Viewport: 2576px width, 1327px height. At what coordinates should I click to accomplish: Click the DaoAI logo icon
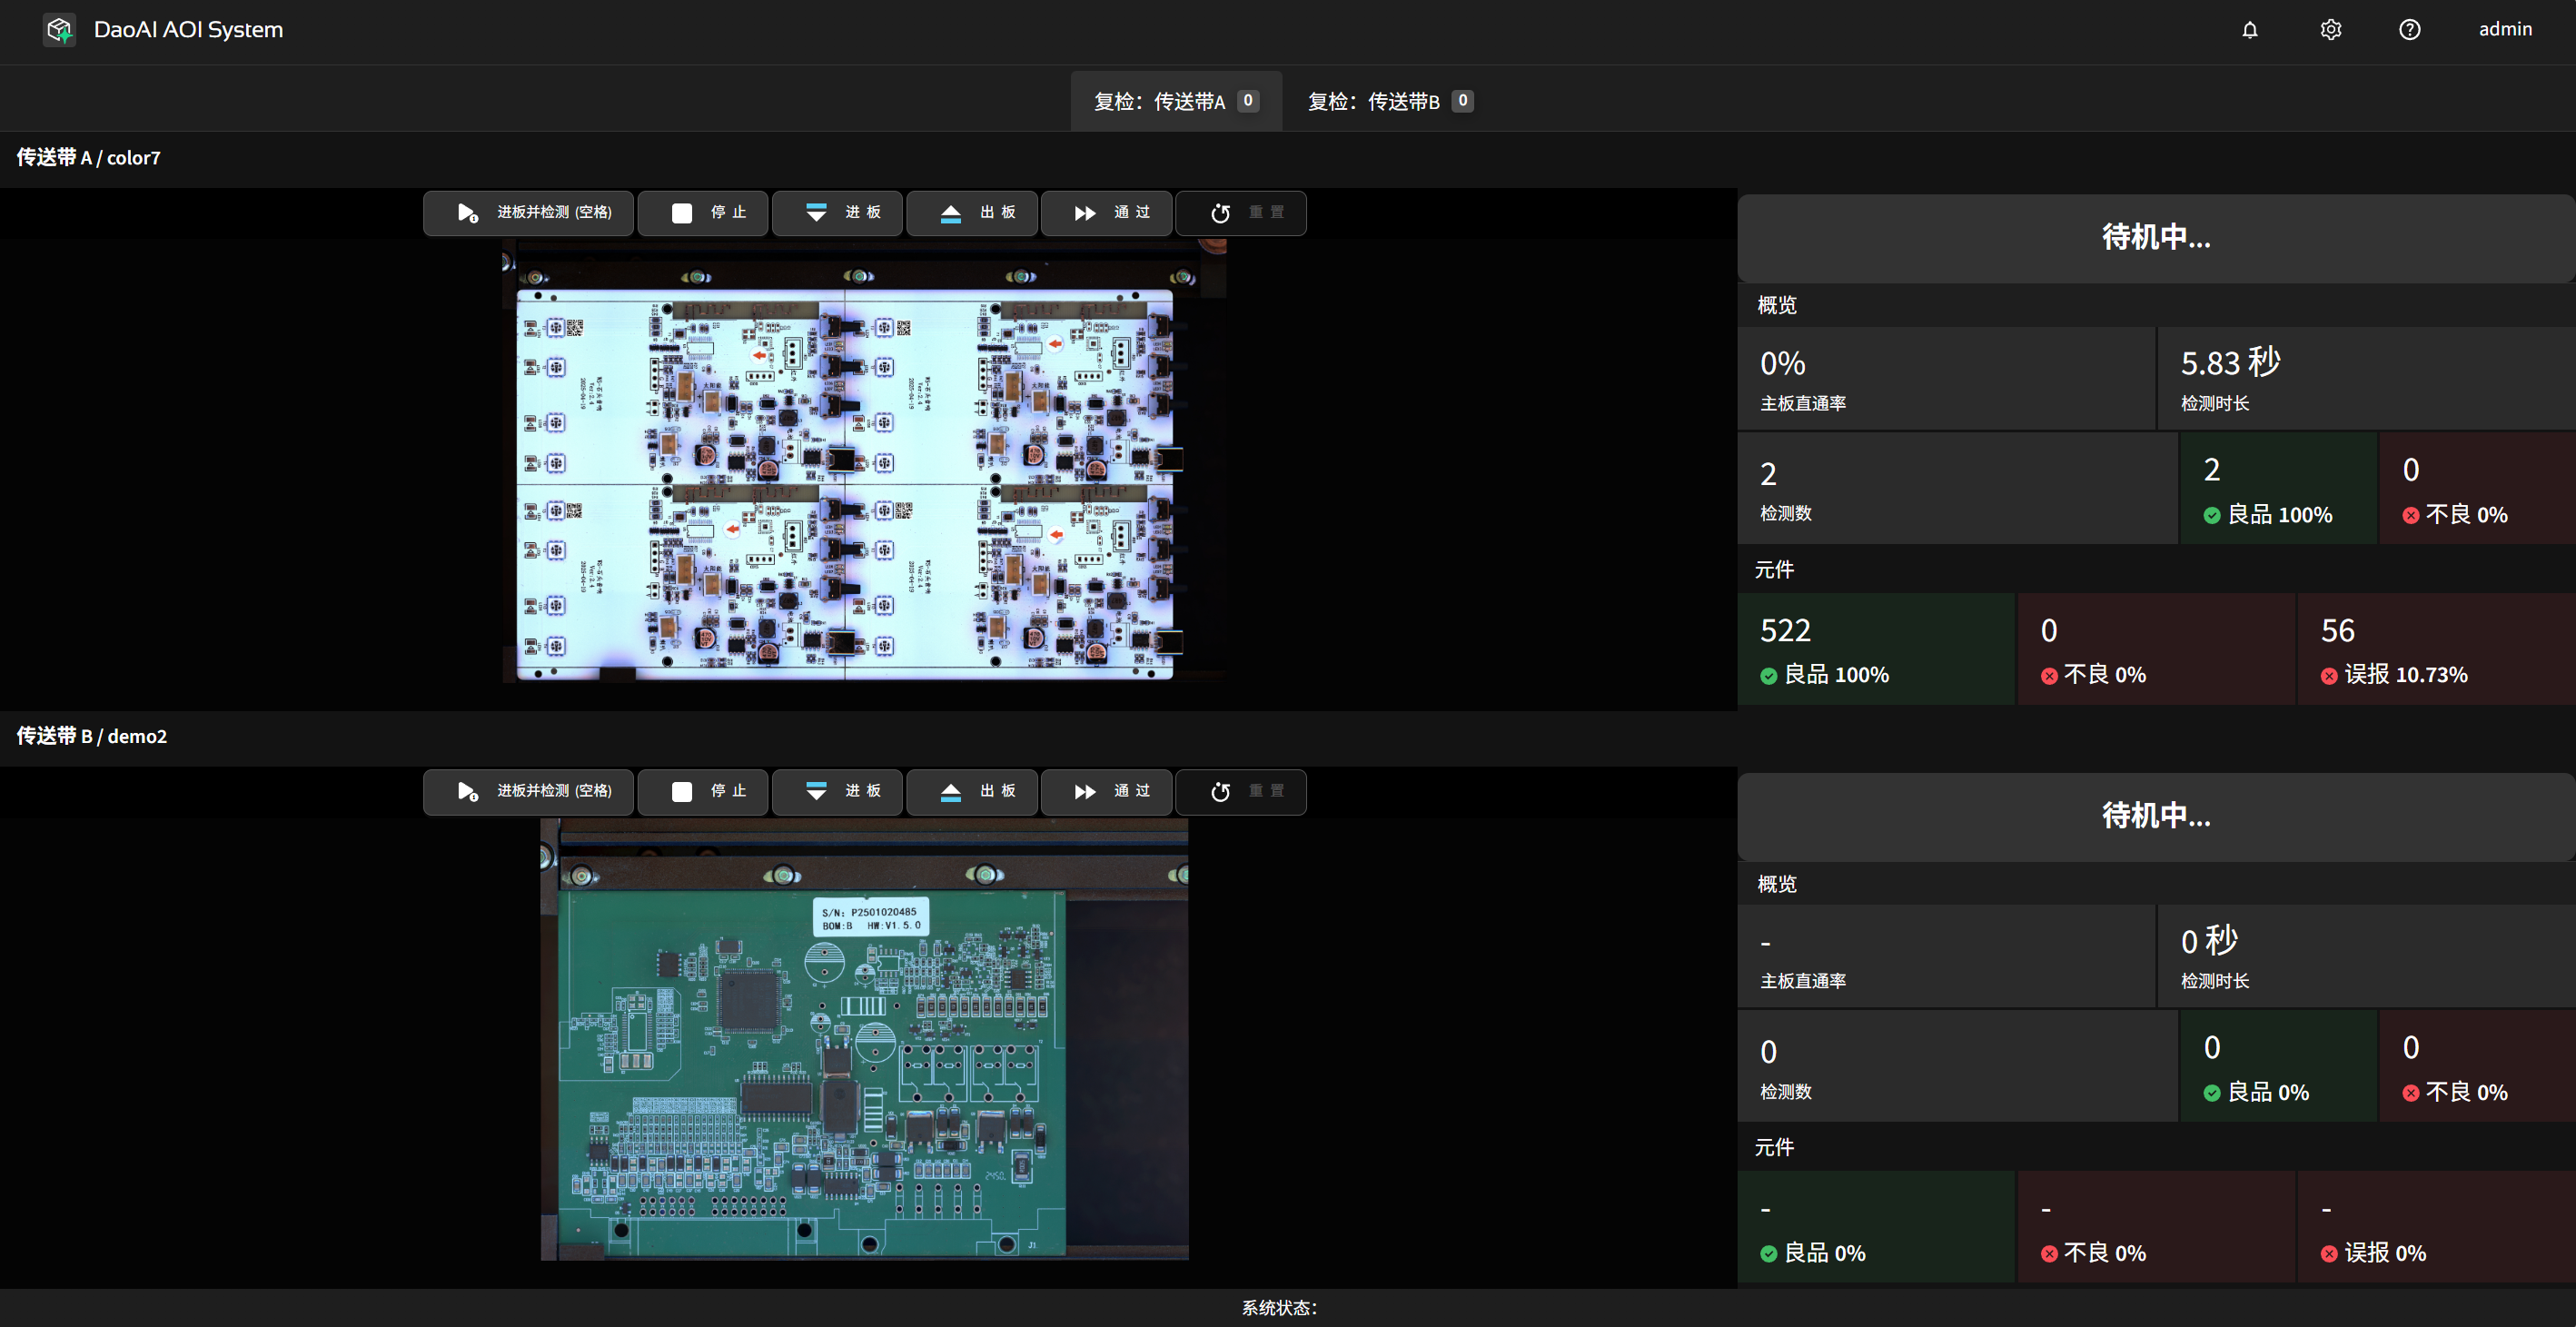pyautogui.click(x=60, y=30)
